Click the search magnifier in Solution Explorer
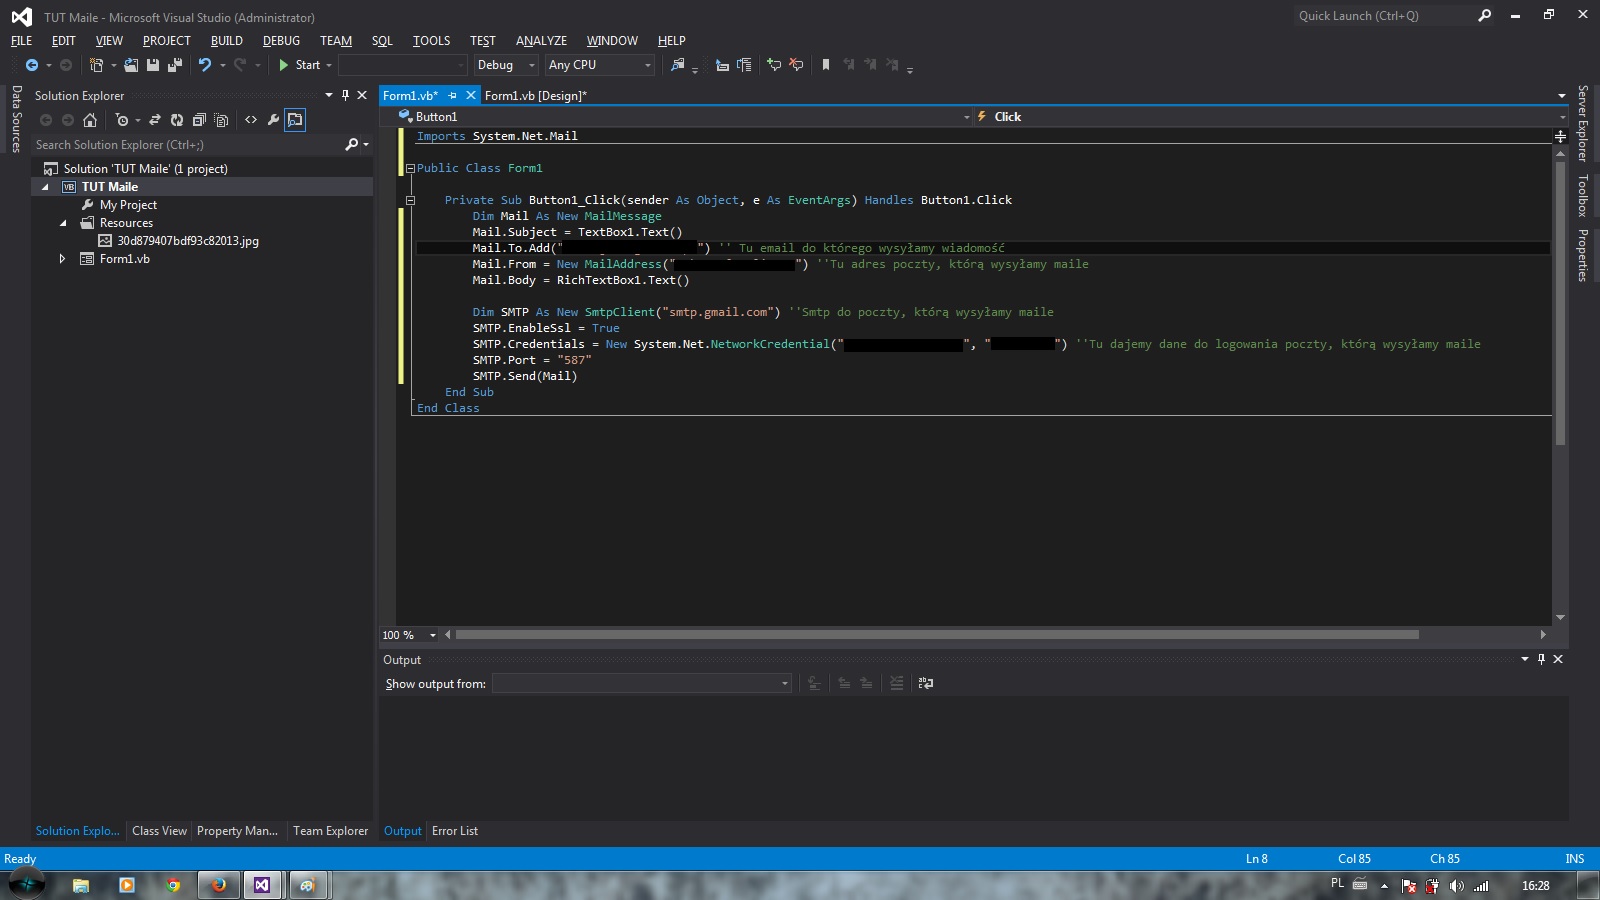 pos(352,145)
